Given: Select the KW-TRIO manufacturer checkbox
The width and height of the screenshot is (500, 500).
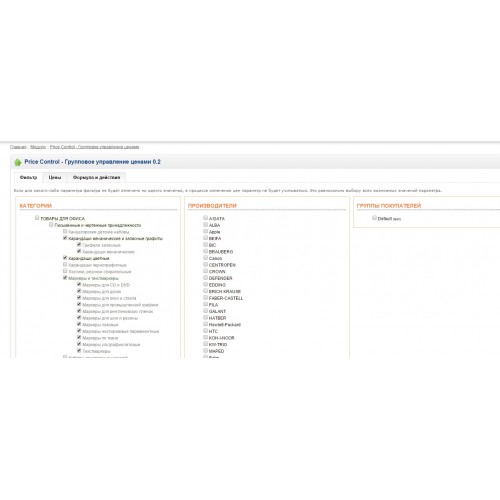Looking at the screenshot, I should (206, 344).
